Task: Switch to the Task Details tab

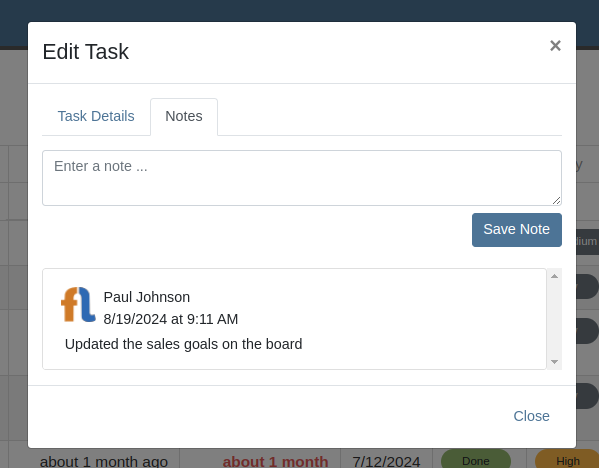Action: pyautogui.click(x=96, y=116)
